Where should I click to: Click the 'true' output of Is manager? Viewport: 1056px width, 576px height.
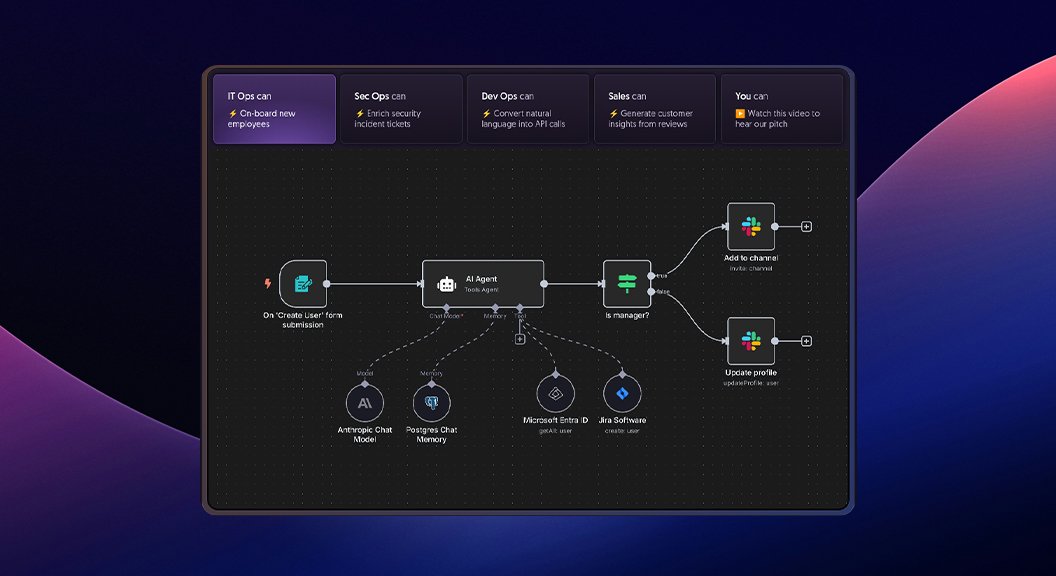(652, 275)
